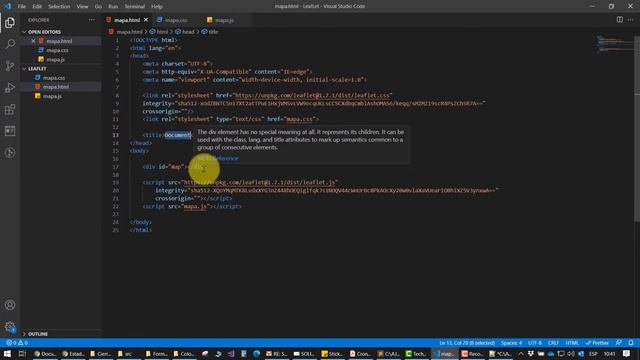Open editor More Actions ellipsis
Image resolution: width=640 pixels, height=360 pixels.
(631, 20)
